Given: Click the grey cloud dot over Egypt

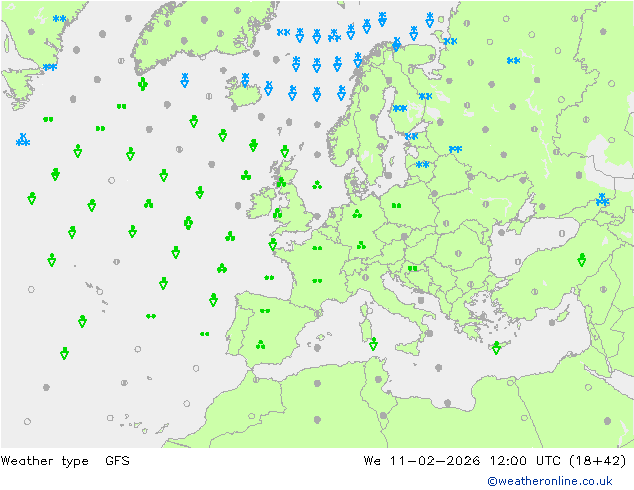Looking at the screenshot, I should point(607,421).
